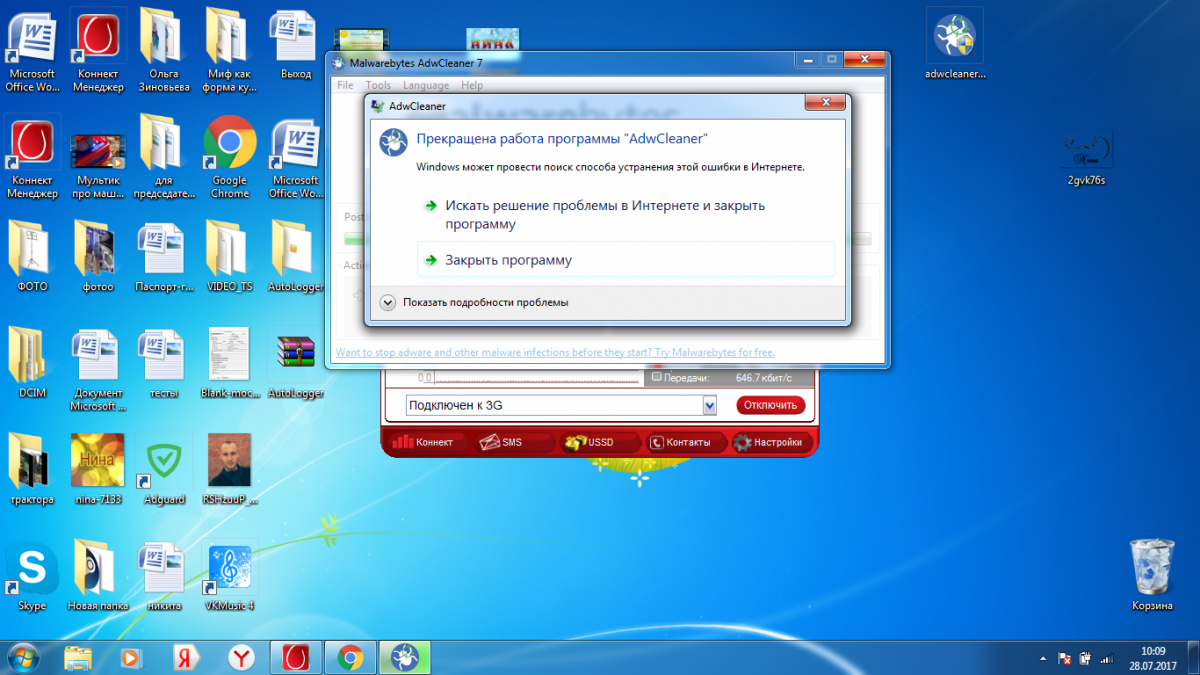Launch Yandex Browser from the taskbar
The height and width of the screenshot is (675, 1200).
tap(241, 657)
